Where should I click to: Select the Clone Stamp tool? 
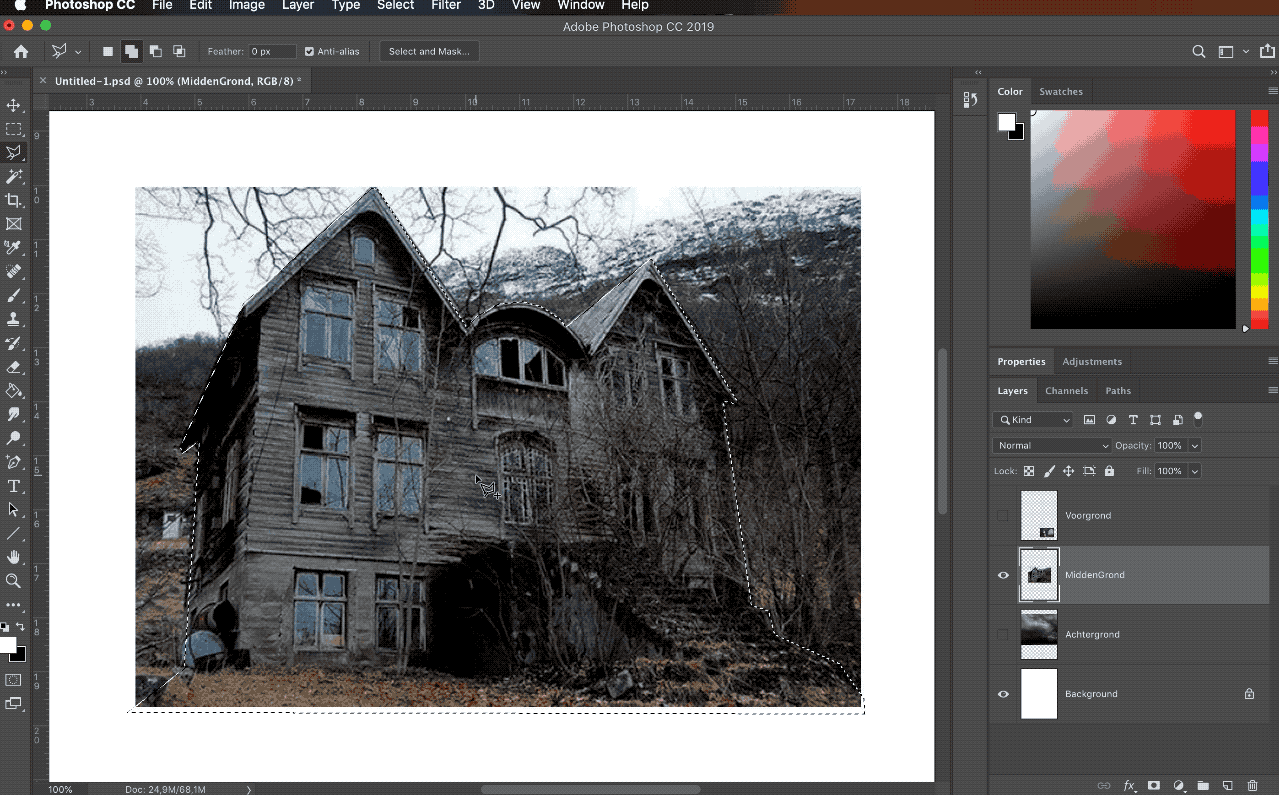[x=13, y=318]
